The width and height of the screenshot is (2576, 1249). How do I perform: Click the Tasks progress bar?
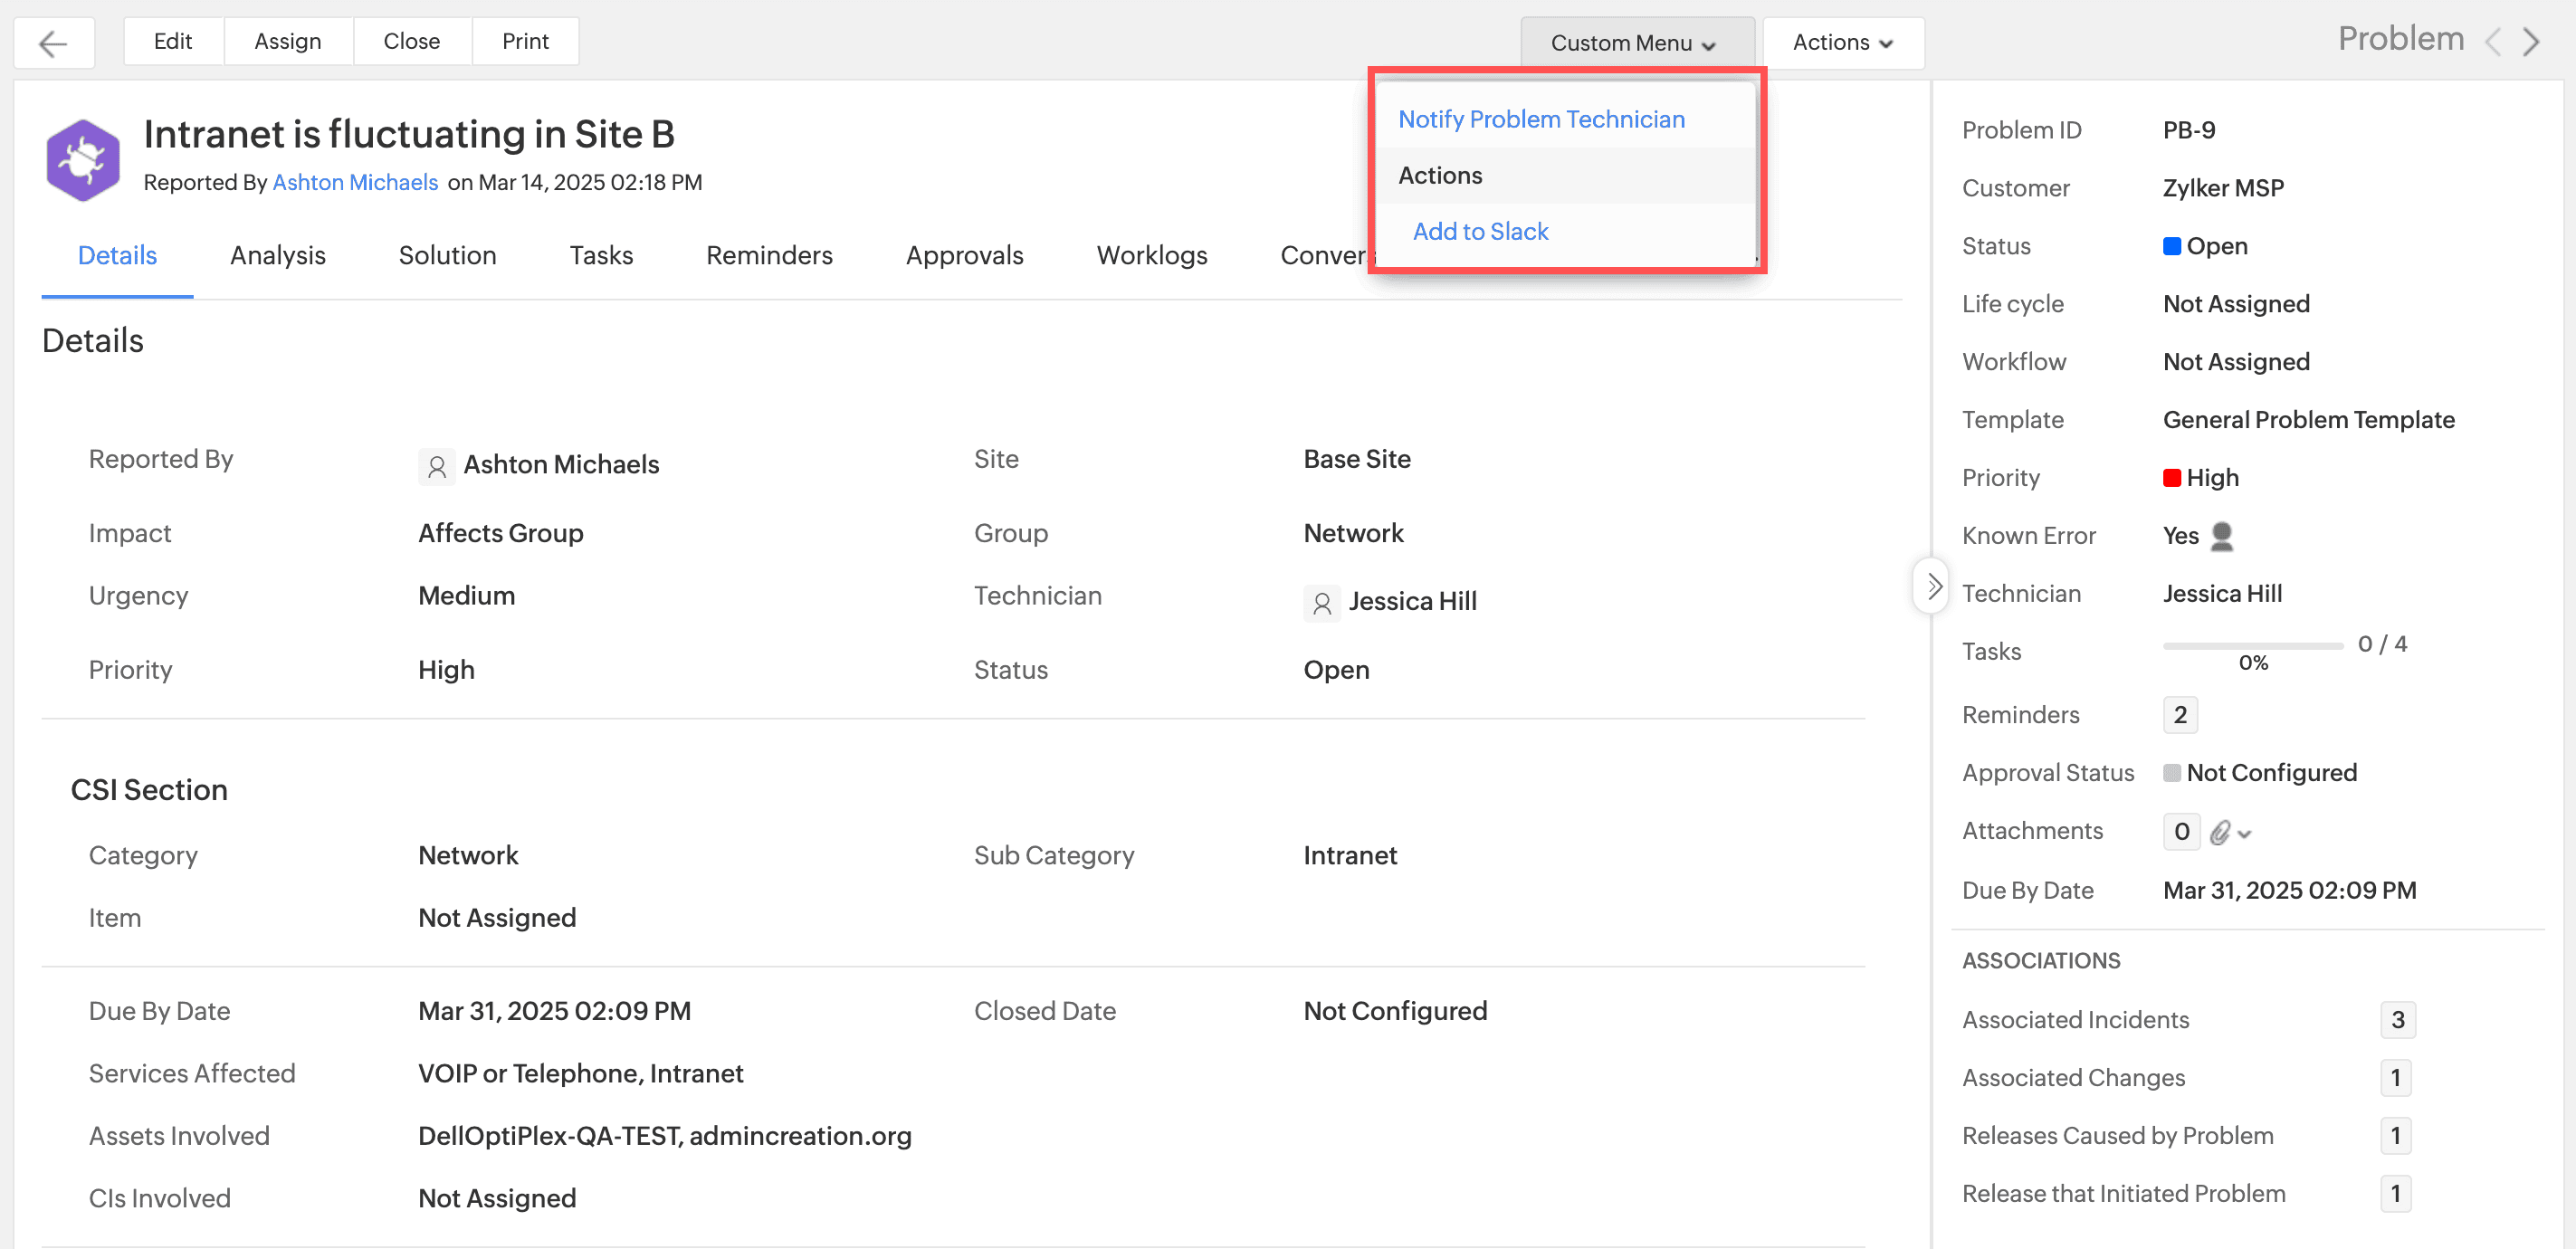tap(2252, 646)
